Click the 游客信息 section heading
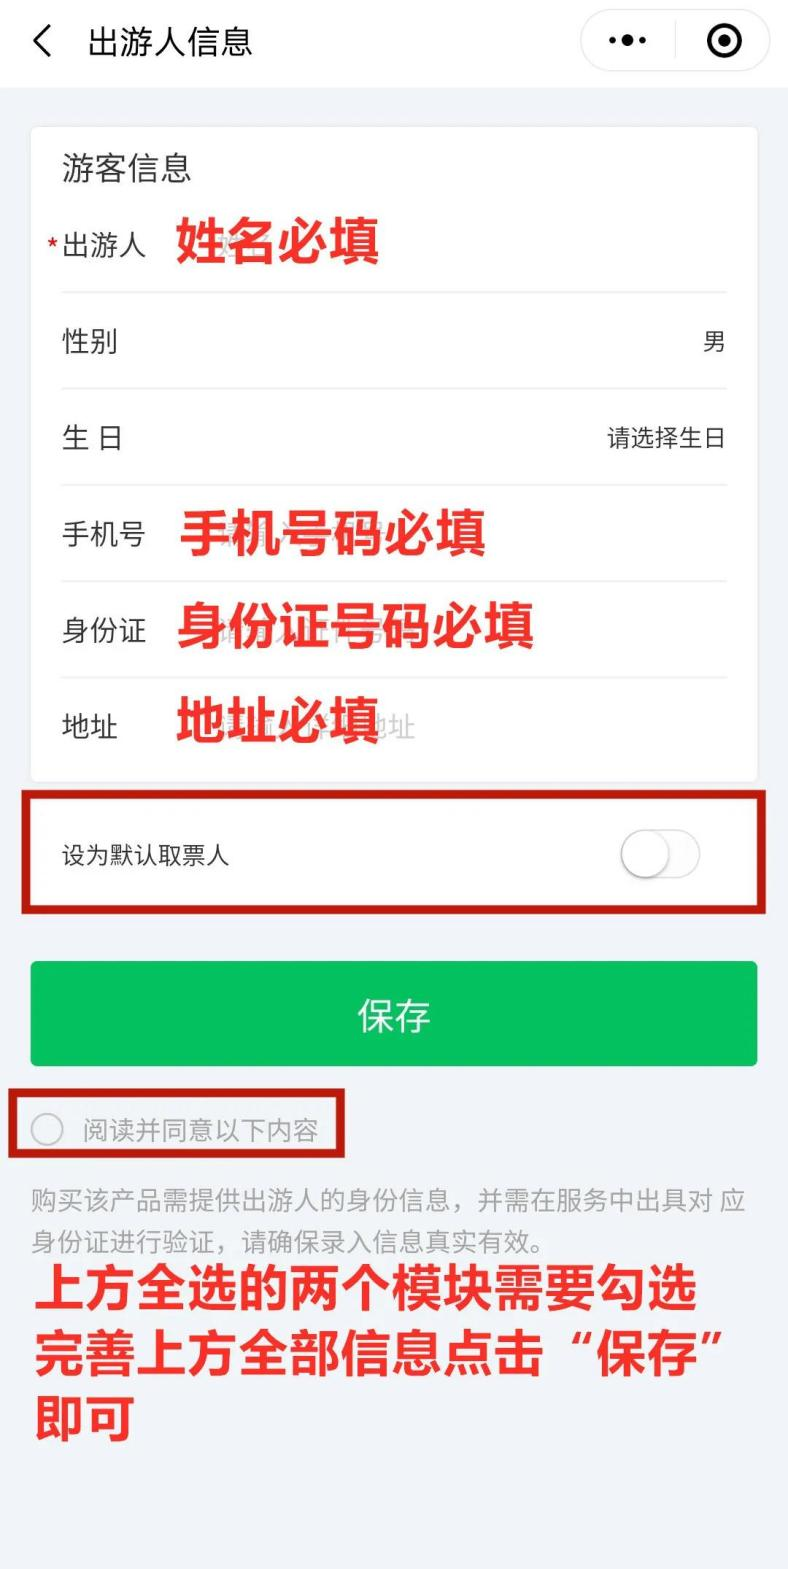Viewport: 788px width, 1569px height. [x=126, y=168]
